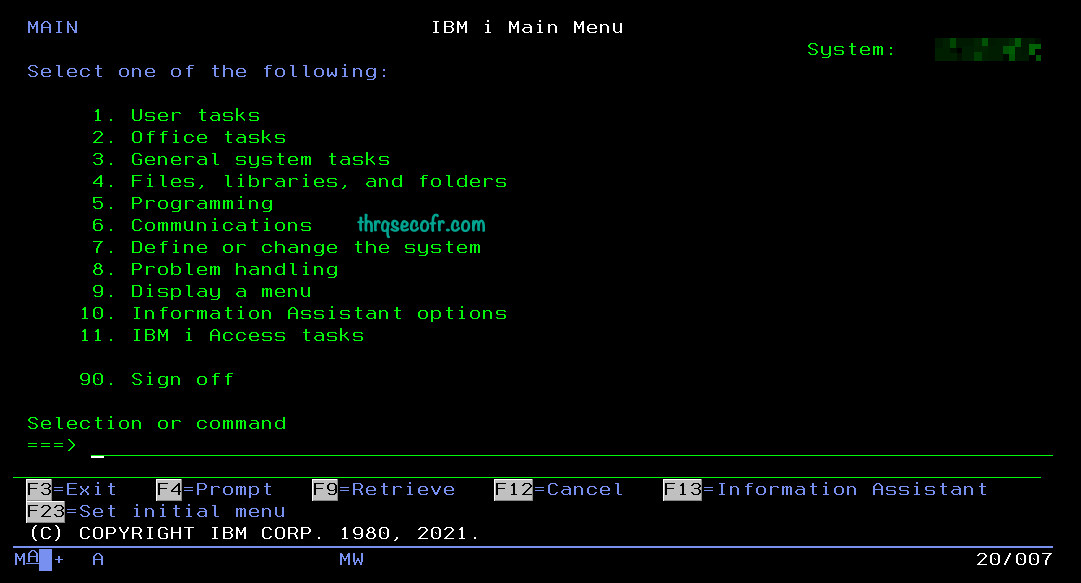This screenshot has width=1081, height=583.
Task: Select Information Assistant options entry
Action: (294, 314)
